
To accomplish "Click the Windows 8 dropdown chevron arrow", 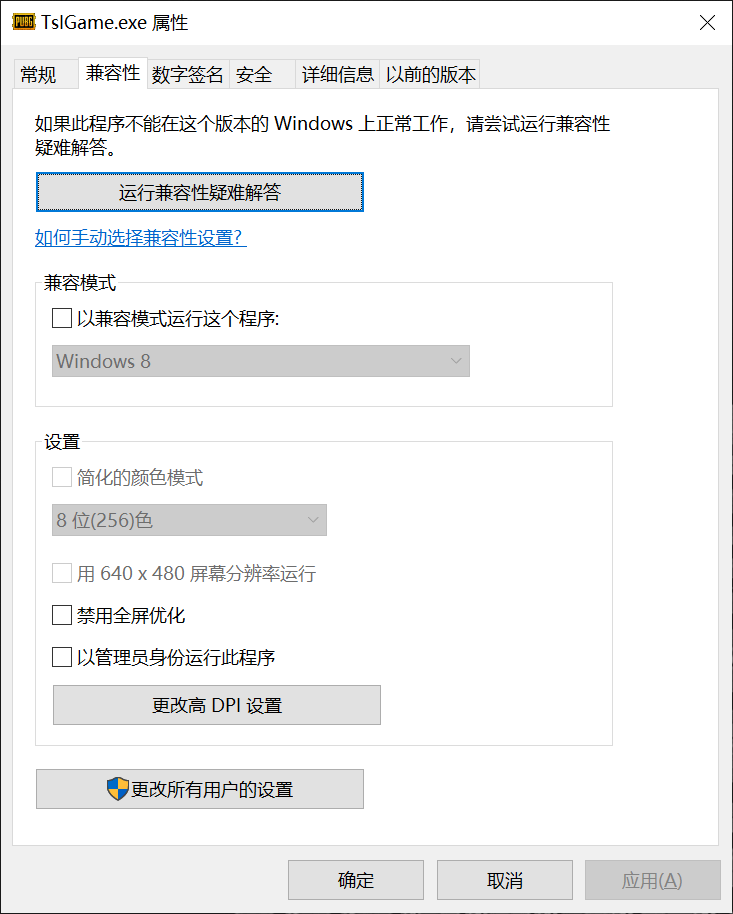I will (x=456, y=361).
